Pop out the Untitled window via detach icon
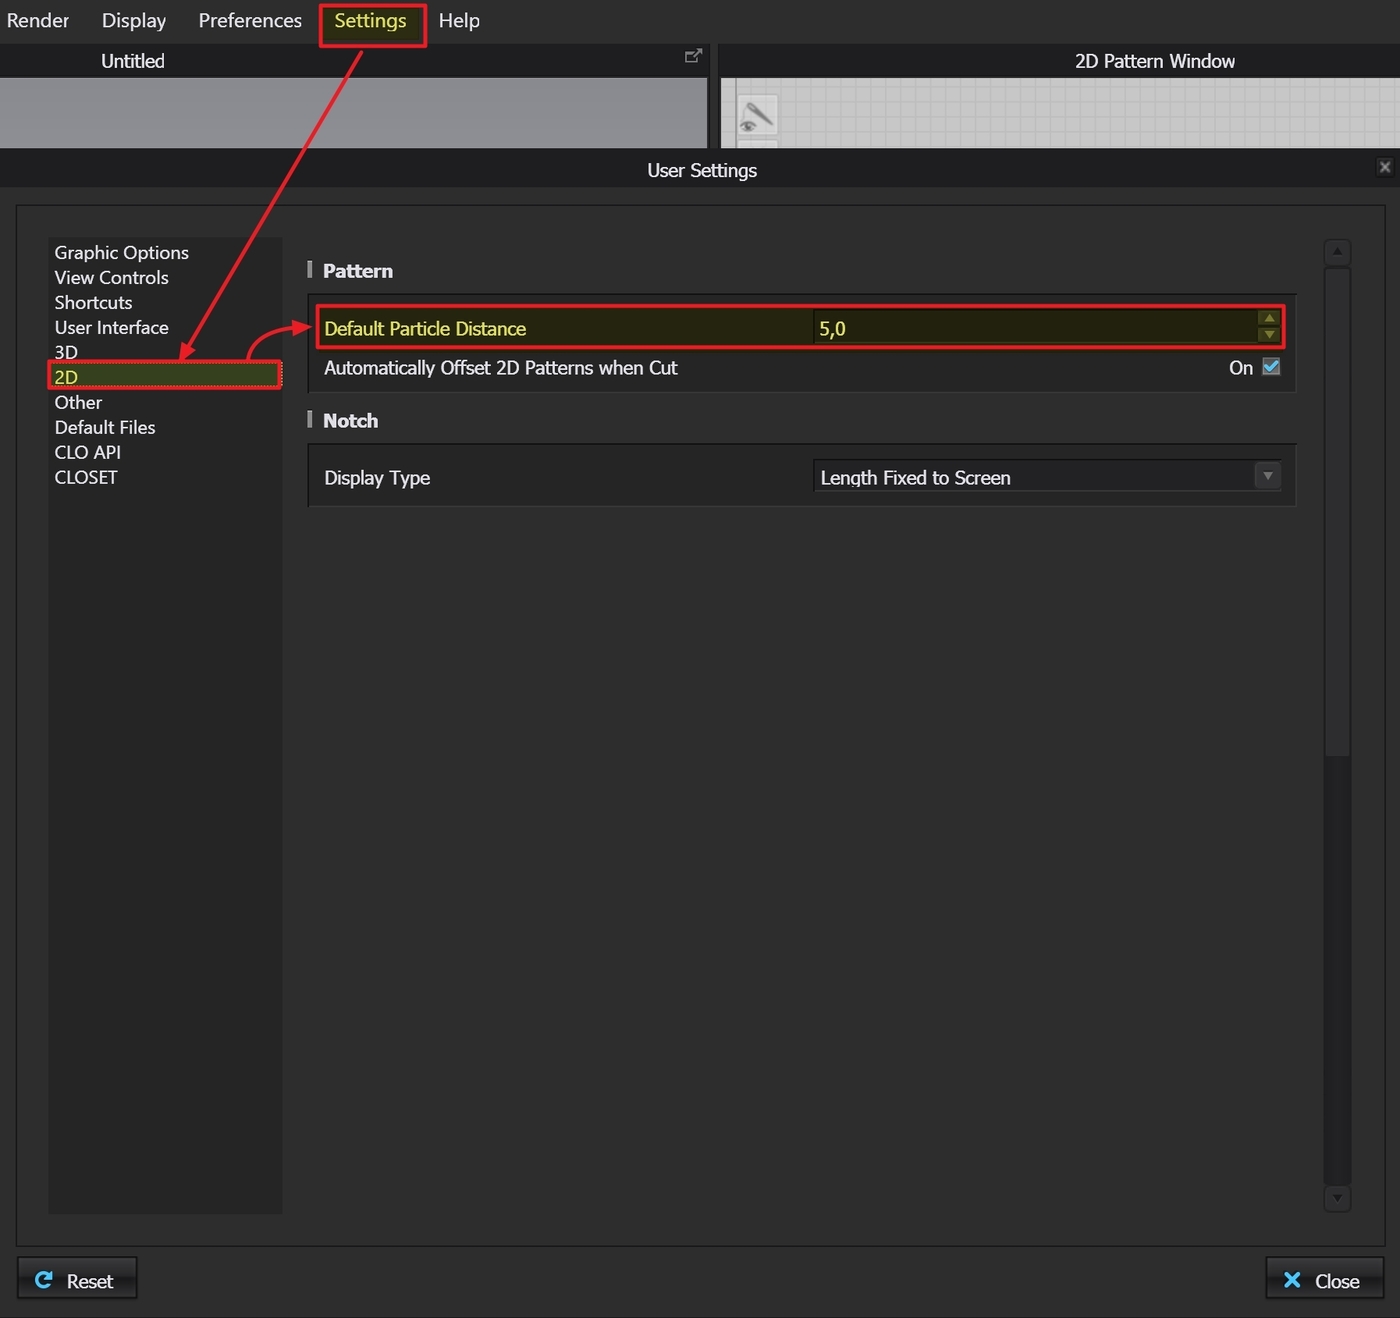The width and height of the screenshot is (1400, 1318). click(x=693, y=56)
